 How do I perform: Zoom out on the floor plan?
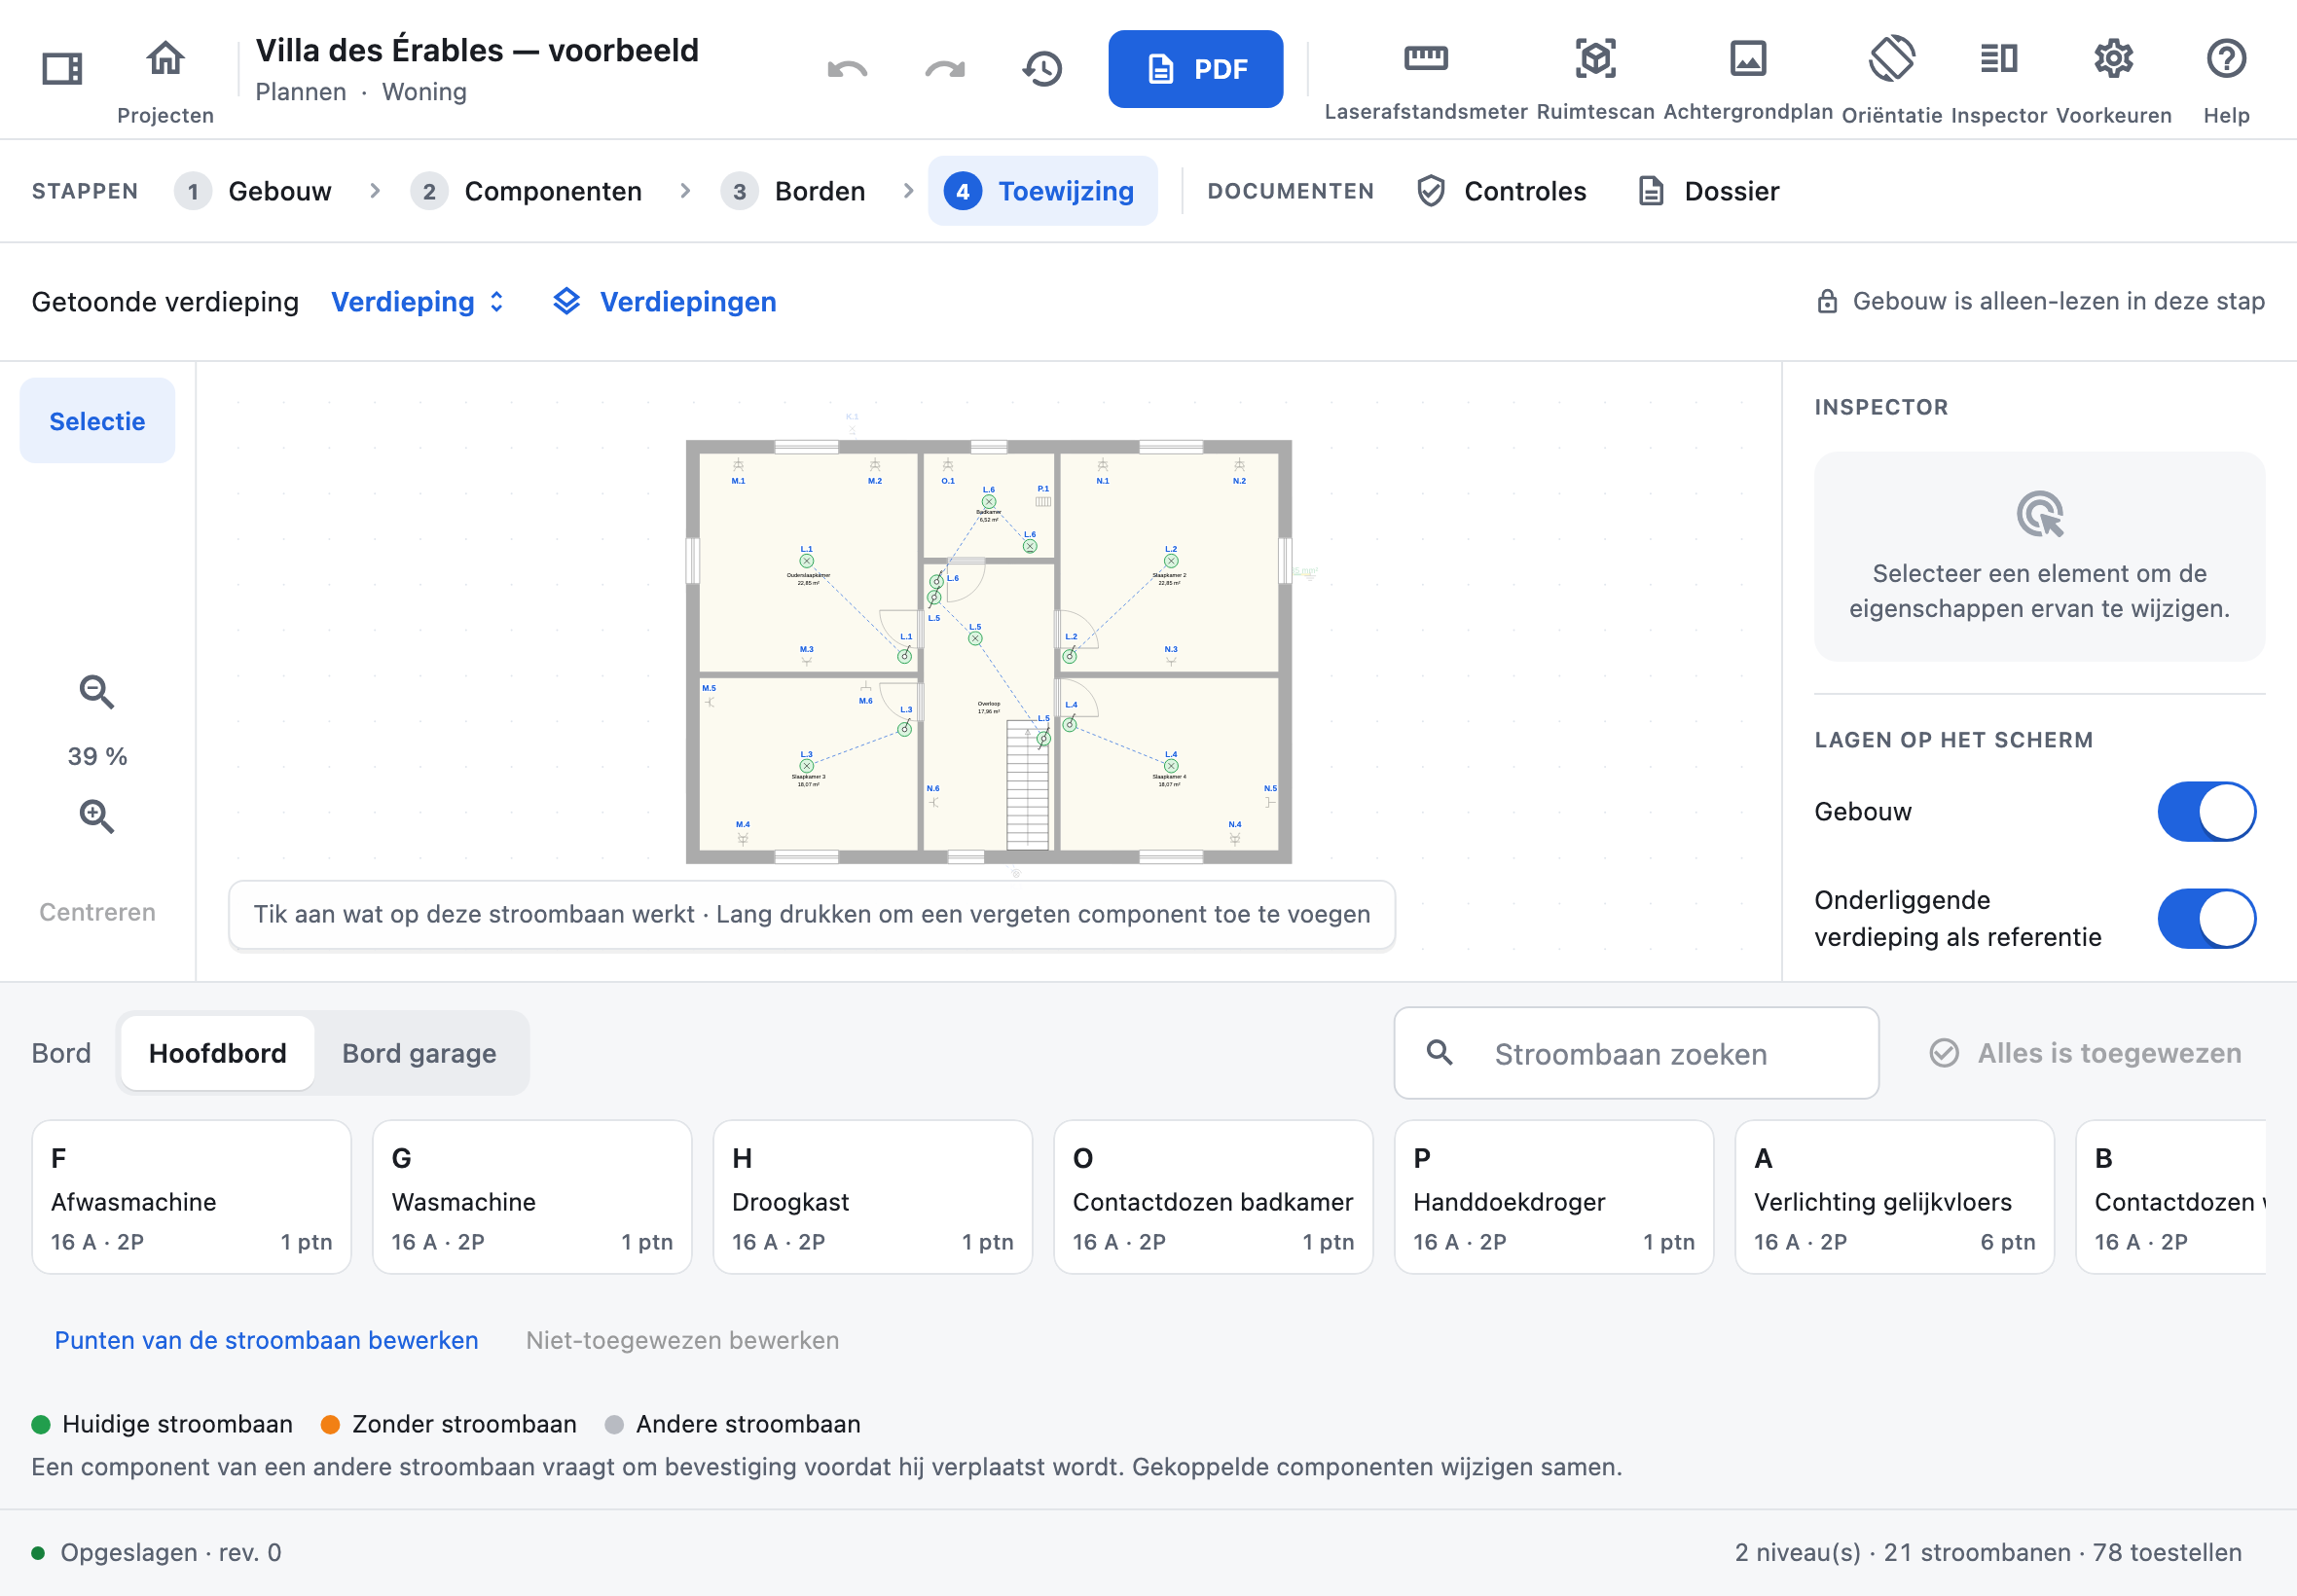[x=97, y=691]
